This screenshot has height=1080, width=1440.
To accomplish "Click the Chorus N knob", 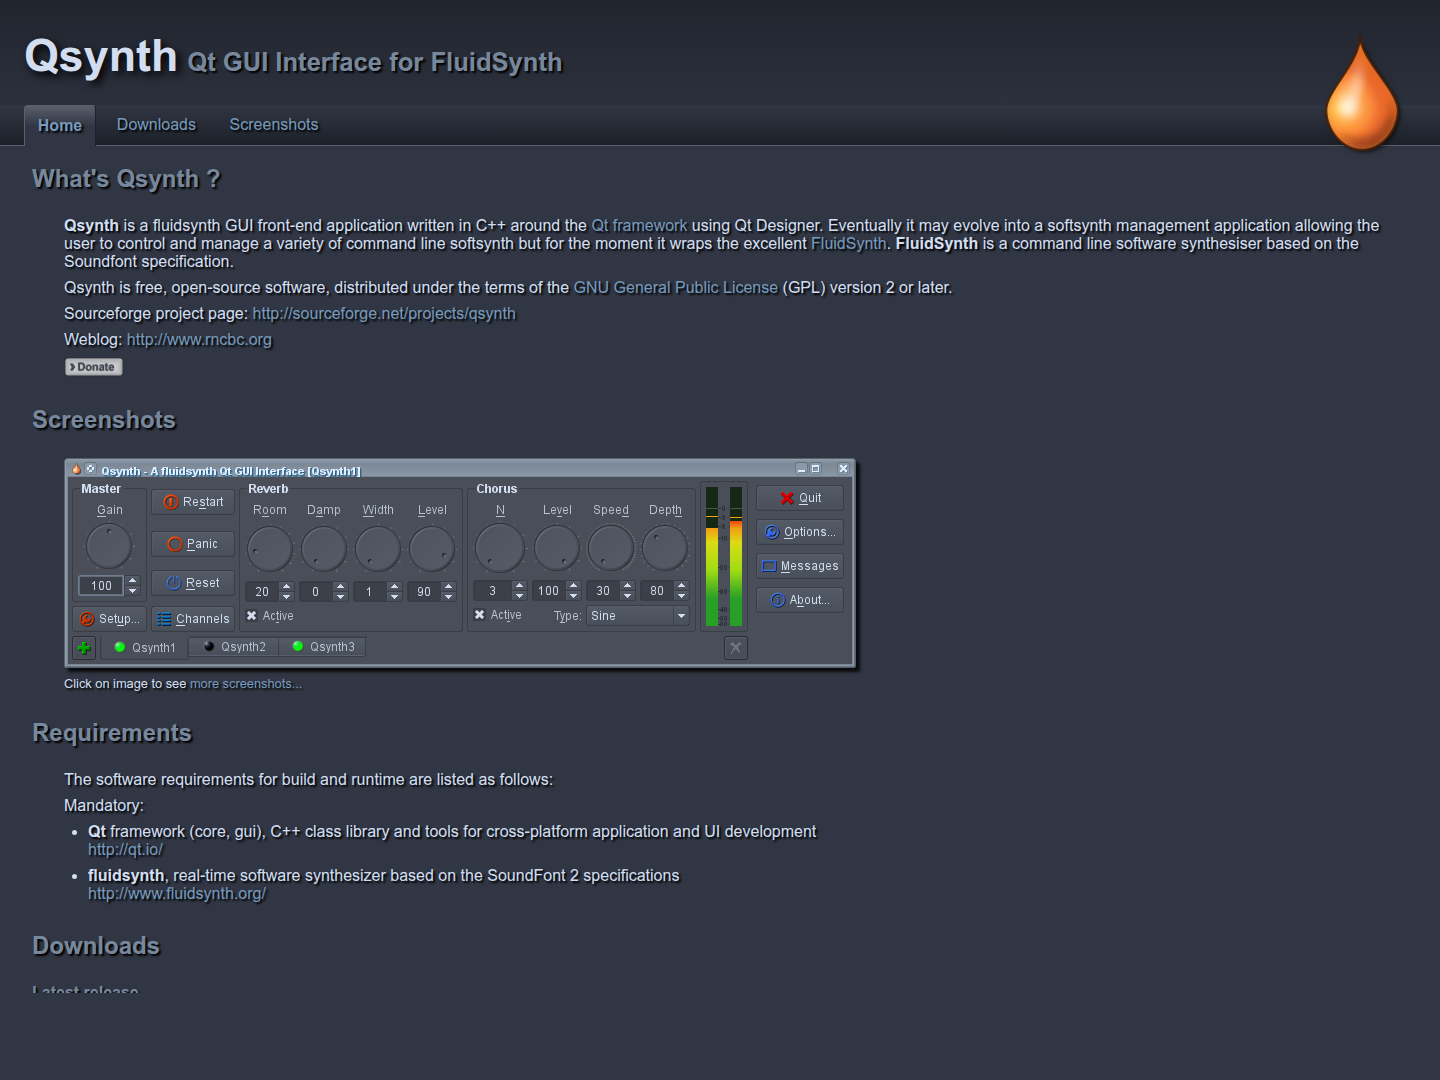I will point(500,548).
